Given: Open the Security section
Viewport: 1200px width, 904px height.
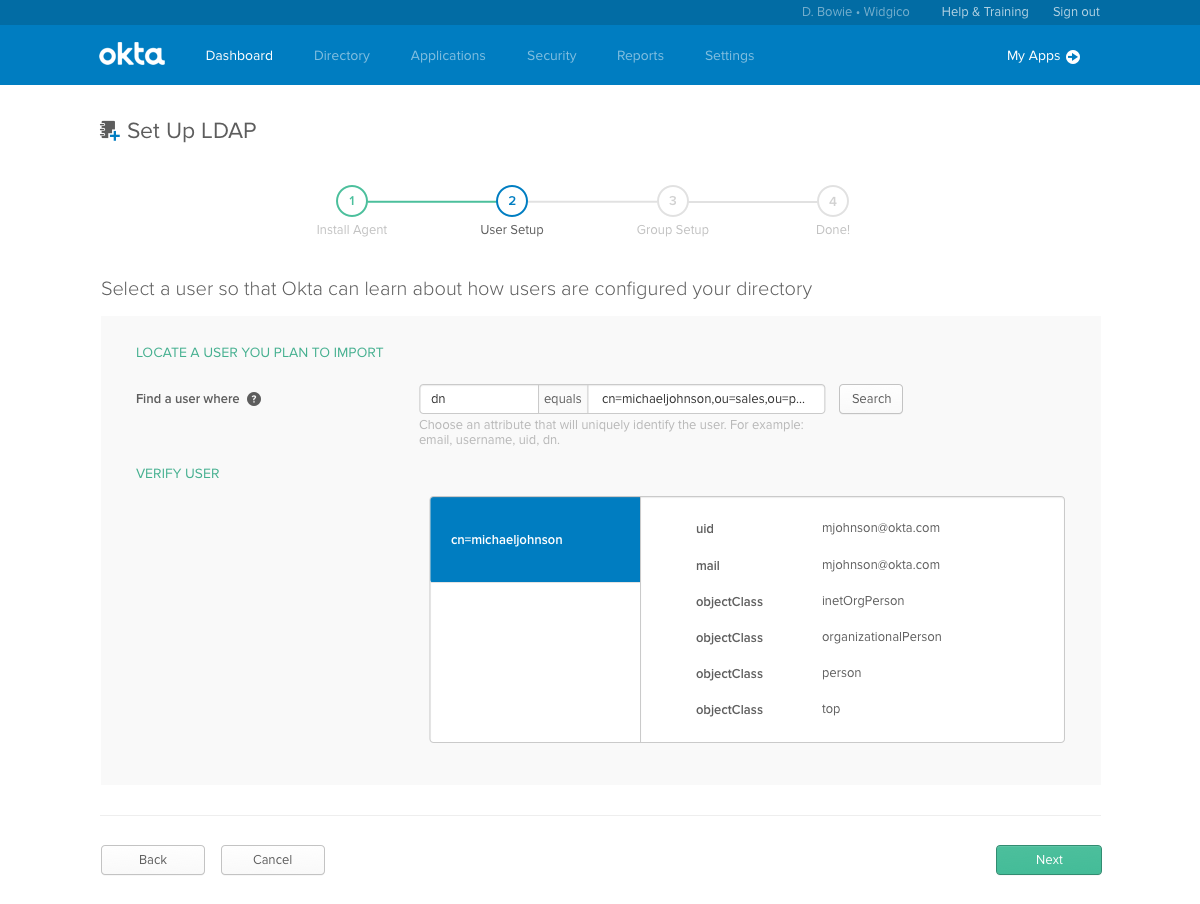Looking at the screenshot, I should coord(551,55).
